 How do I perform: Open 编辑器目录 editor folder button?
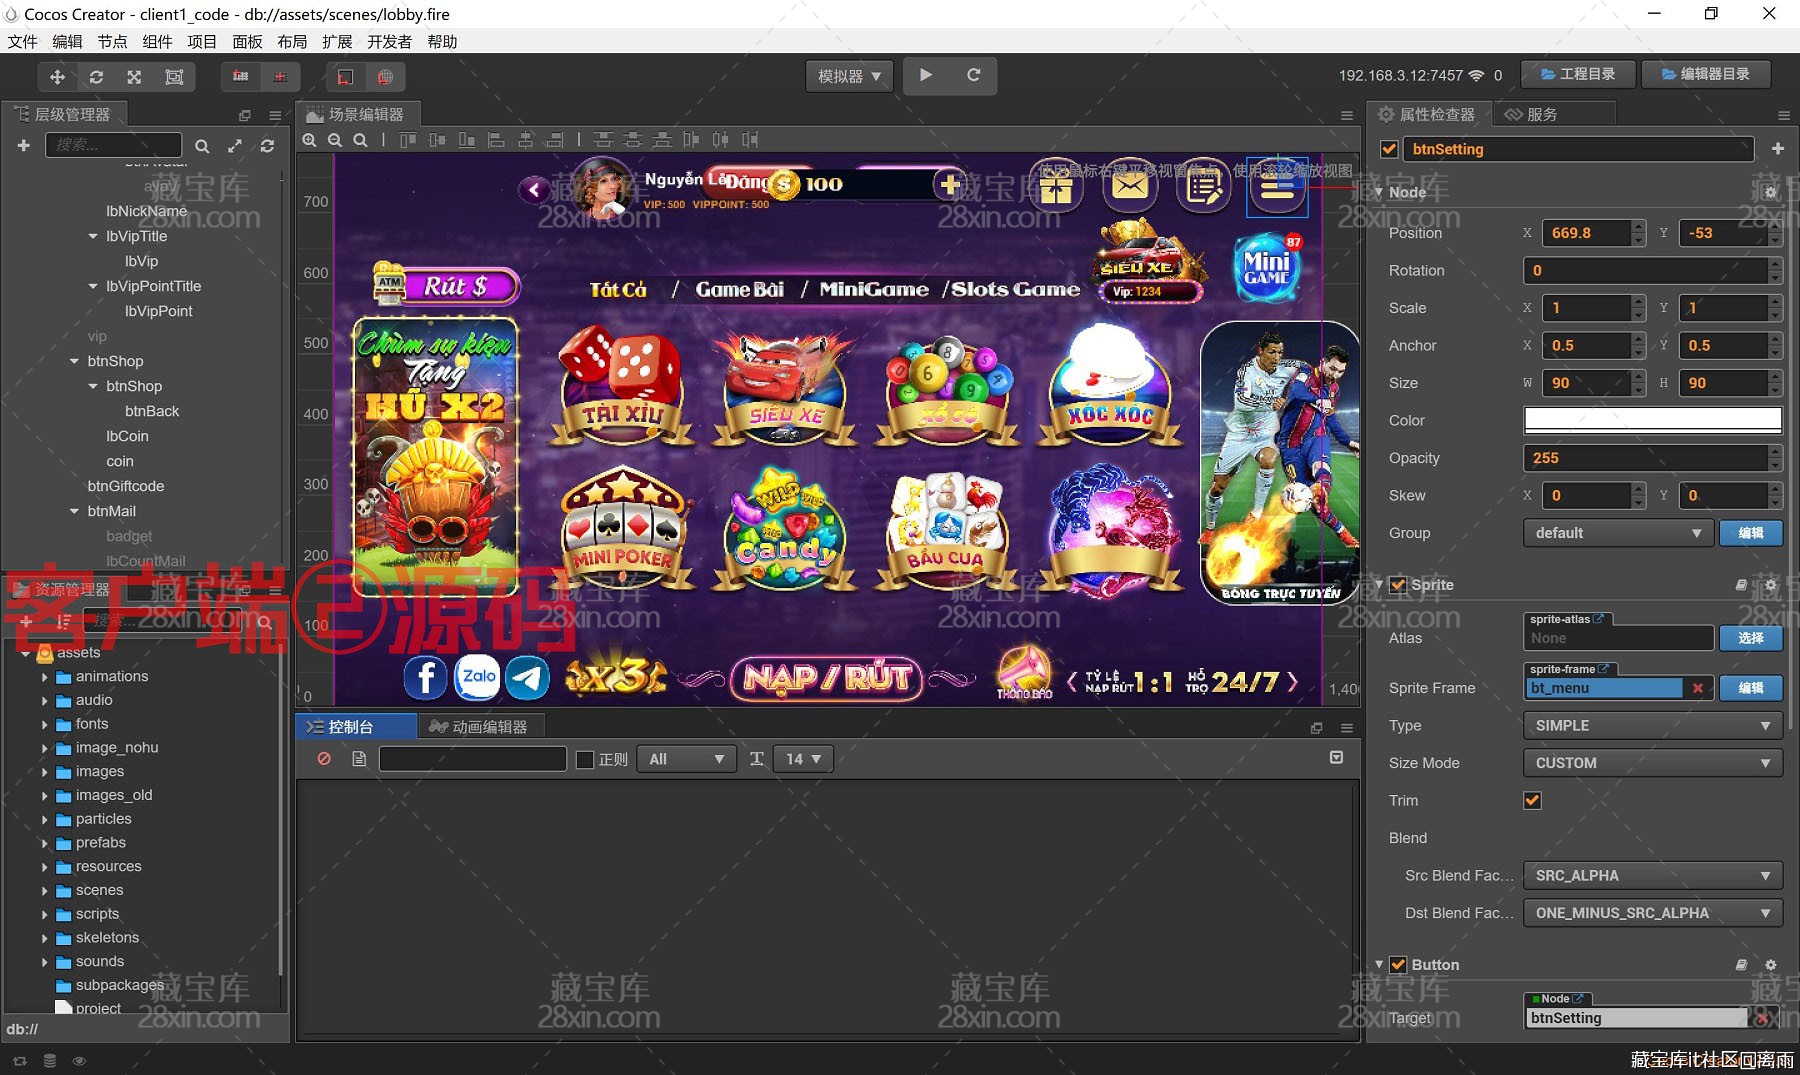pos(1706,74)
